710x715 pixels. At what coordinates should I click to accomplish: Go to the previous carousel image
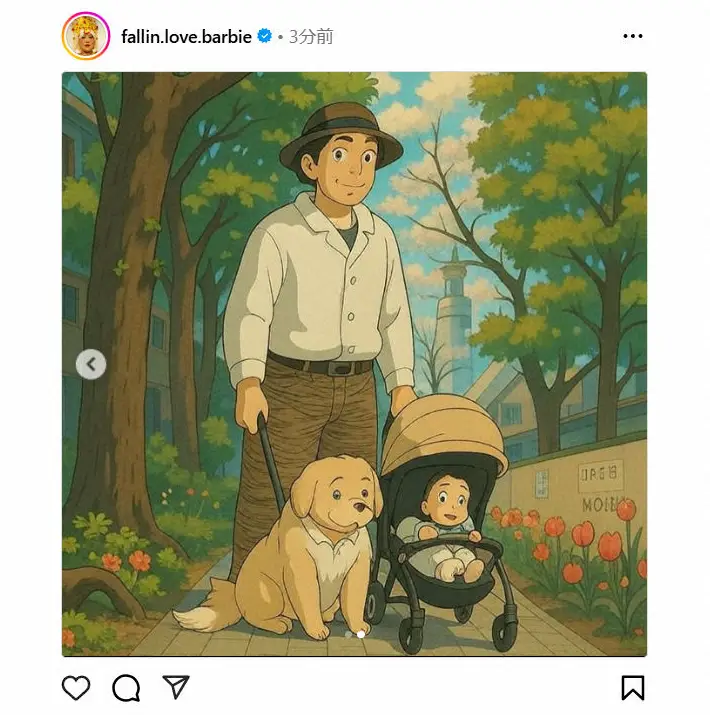pos(91,364)
